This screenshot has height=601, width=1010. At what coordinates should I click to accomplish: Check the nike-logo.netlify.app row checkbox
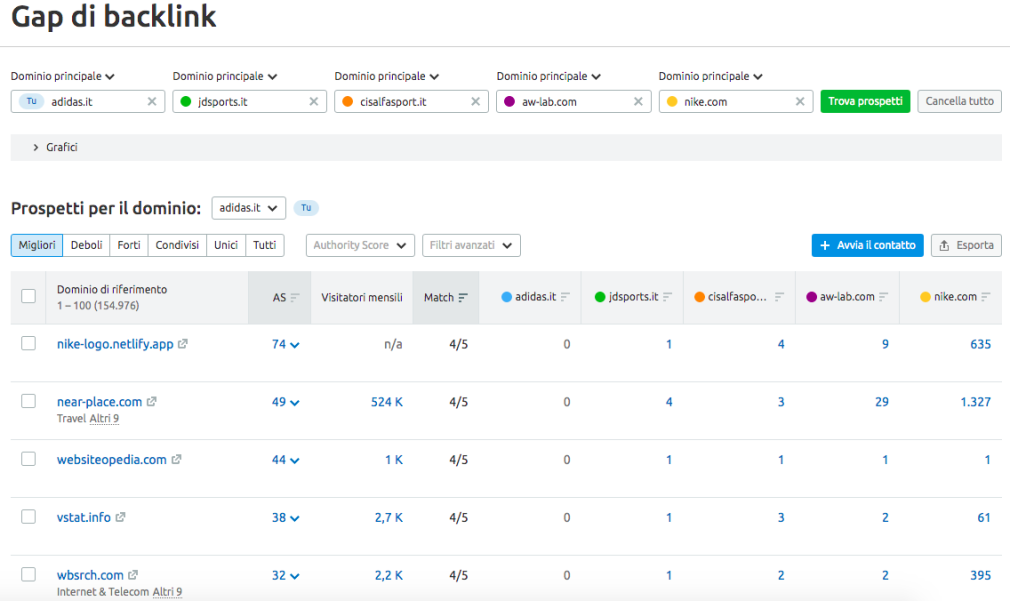(28, 343)
